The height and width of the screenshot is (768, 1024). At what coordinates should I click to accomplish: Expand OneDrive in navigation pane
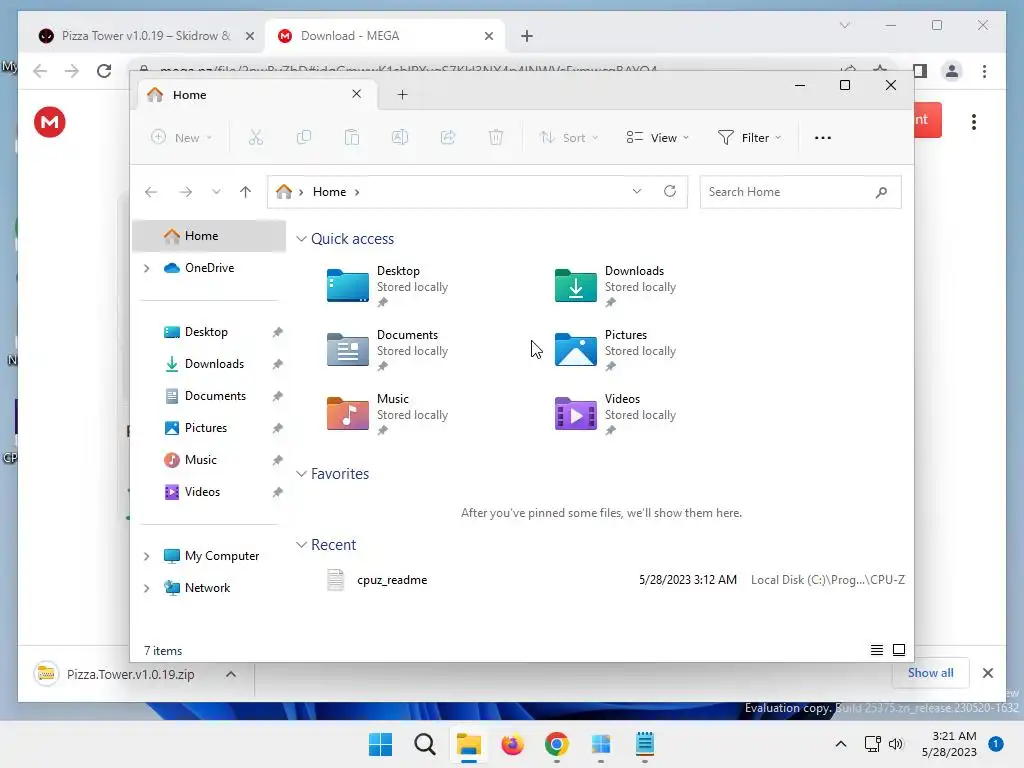click(x=146, y=268)
